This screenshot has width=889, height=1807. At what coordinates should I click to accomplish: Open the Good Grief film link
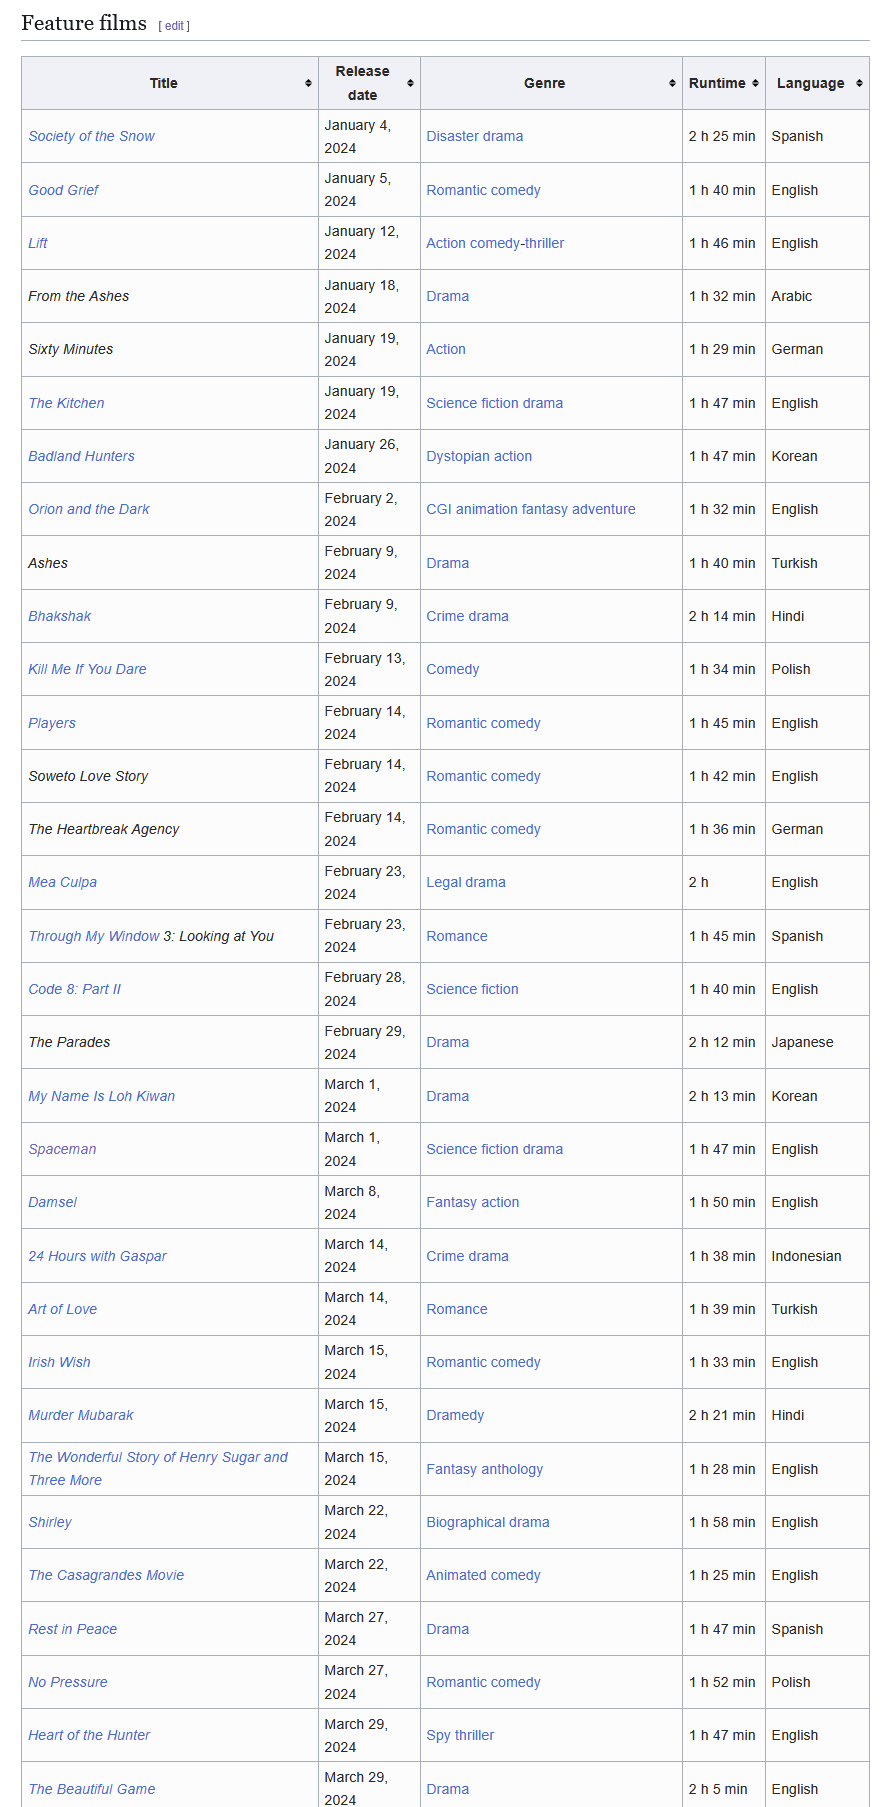(63, 190)
